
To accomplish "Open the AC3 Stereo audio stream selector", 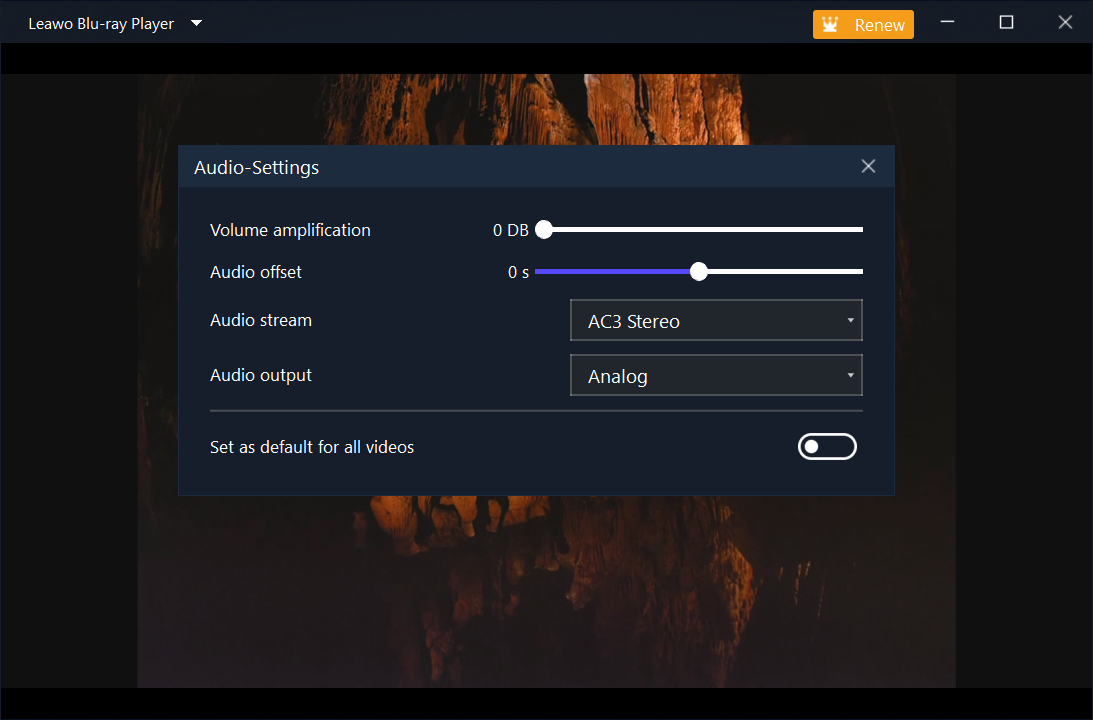I will pos(716,320).
